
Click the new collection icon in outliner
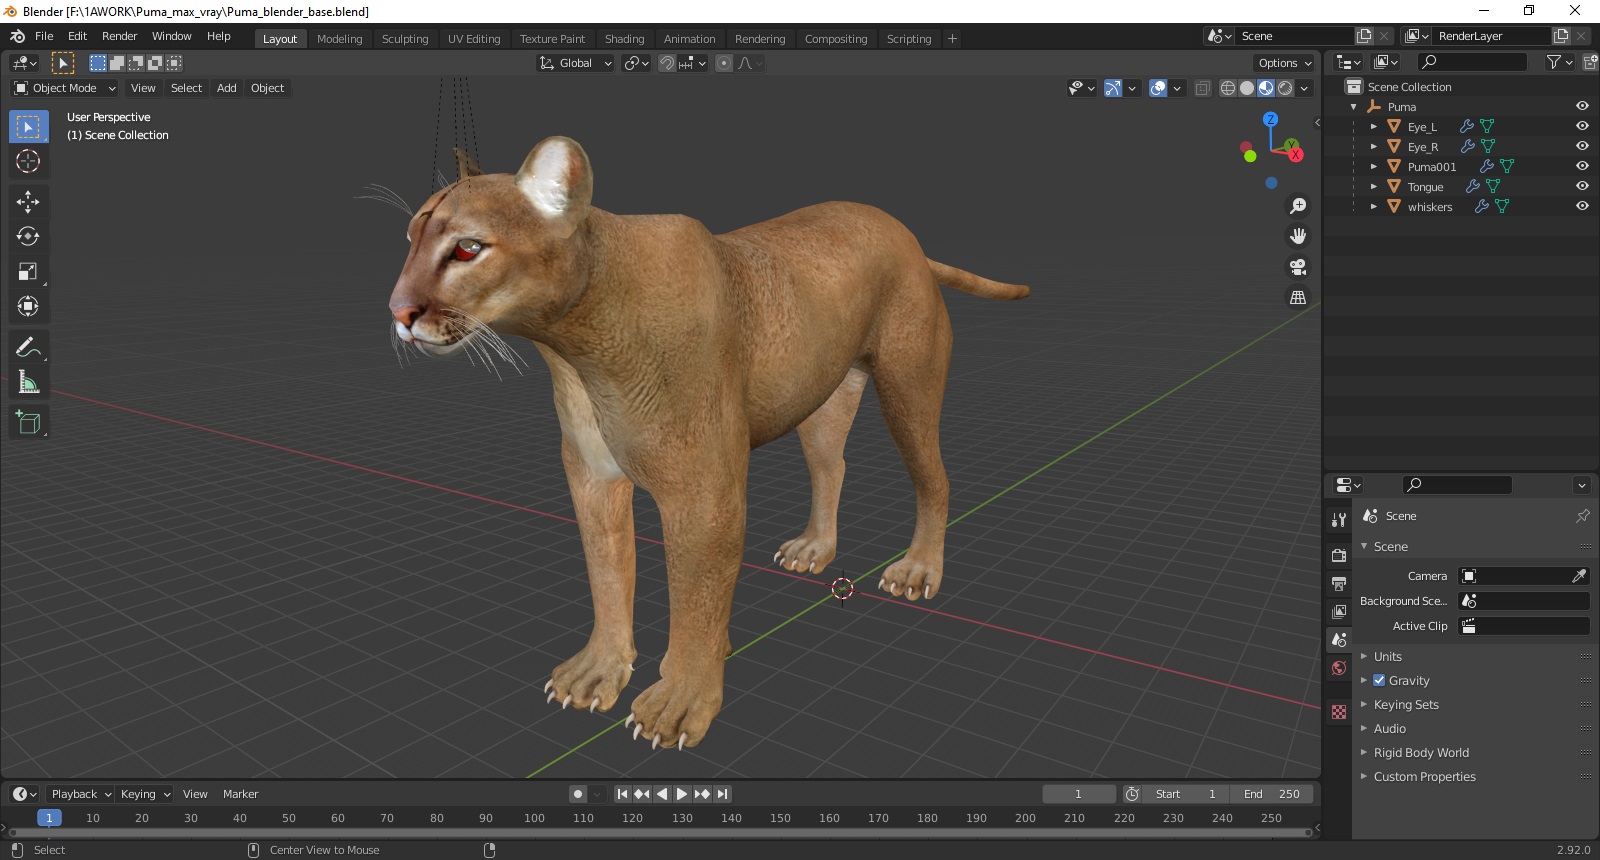[1591, 62]
